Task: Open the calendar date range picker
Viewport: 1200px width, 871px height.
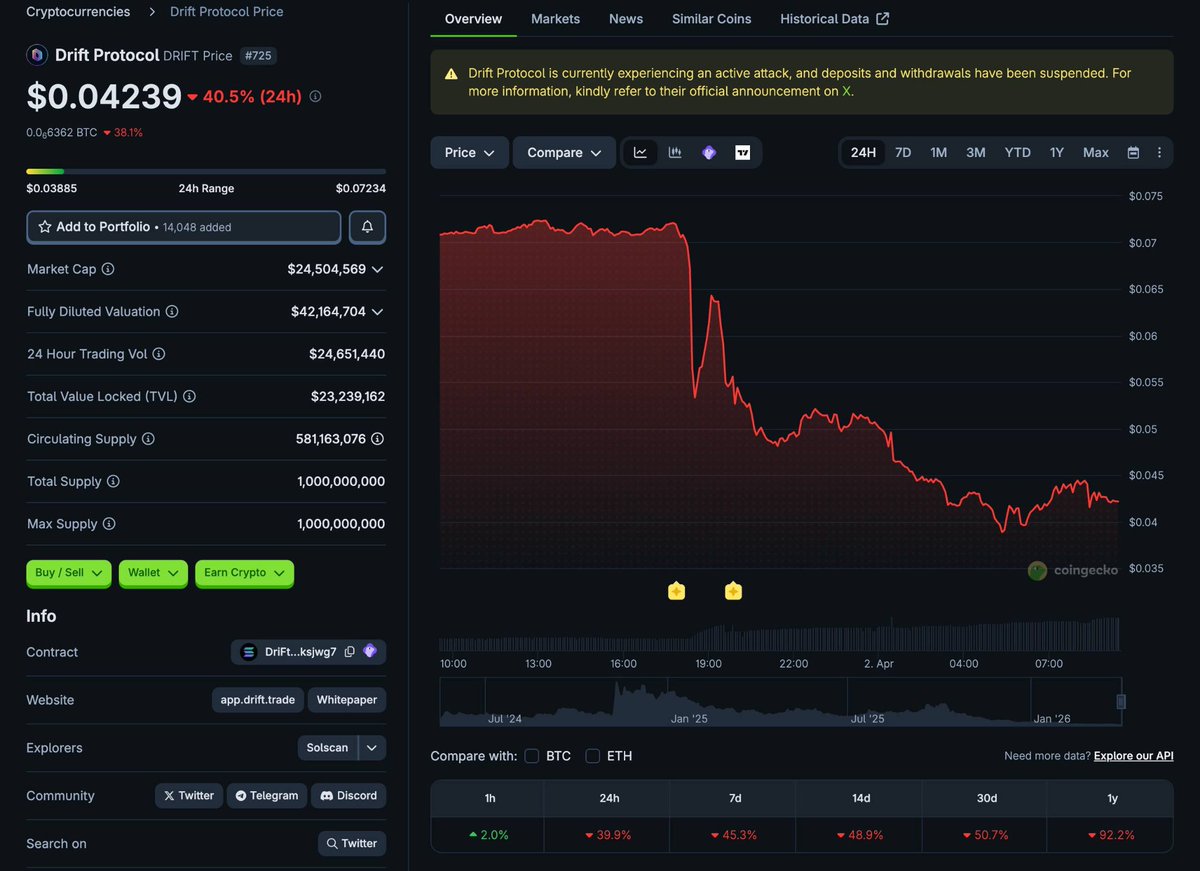Action: click(1133, 153)
